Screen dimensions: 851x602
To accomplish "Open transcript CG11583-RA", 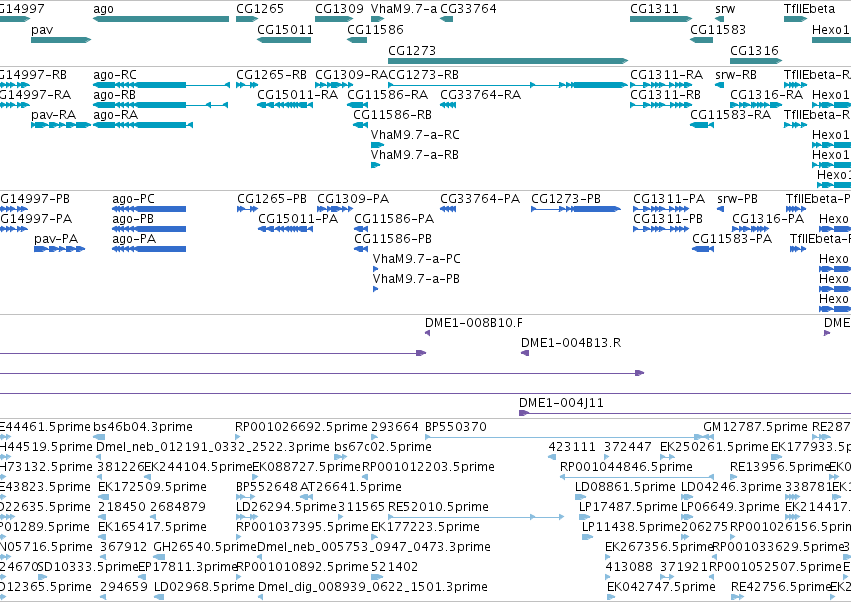I will pos(731,115).
